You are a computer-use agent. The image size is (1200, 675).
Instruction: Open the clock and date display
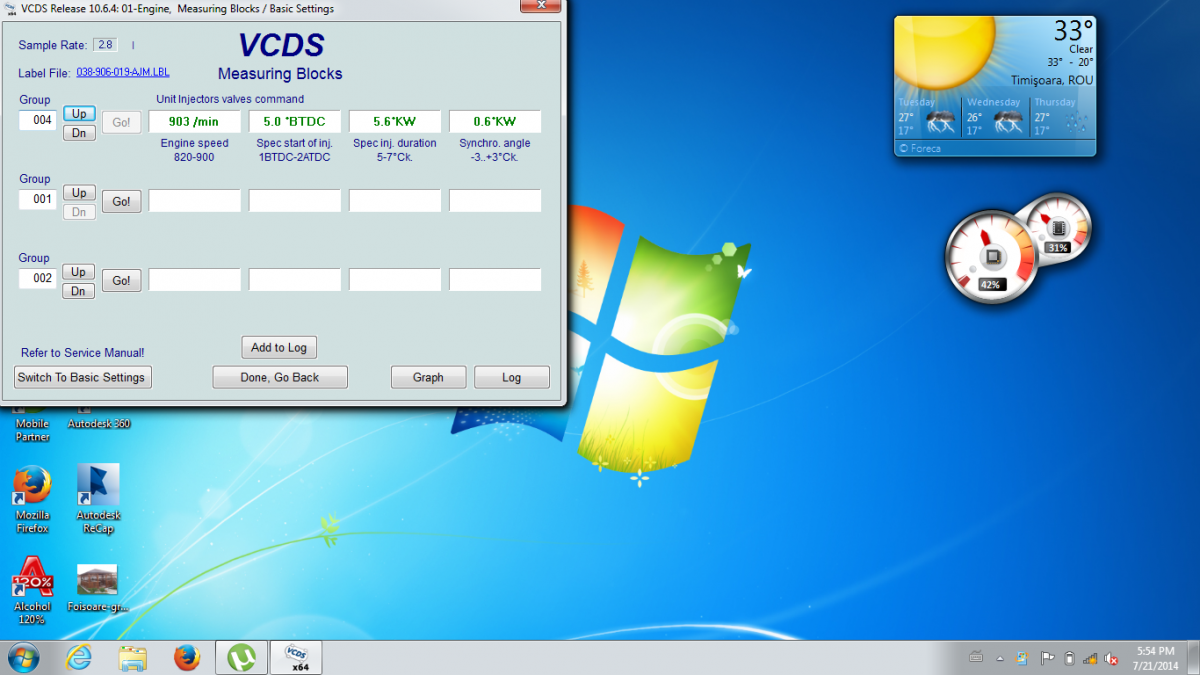(1154, 657)
